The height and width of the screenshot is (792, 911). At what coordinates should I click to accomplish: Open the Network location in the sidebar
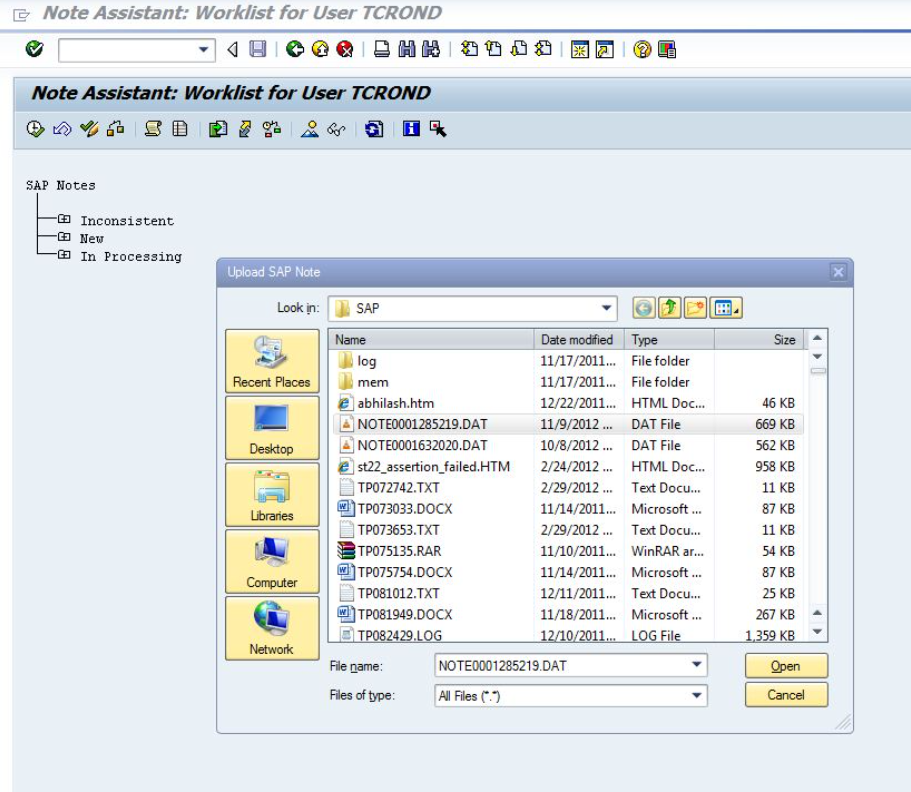point(272,629)
